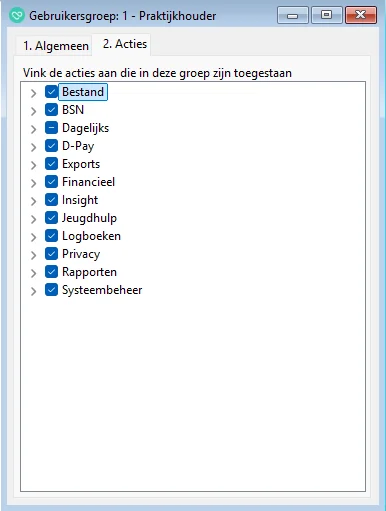Click the green heart app icon in title bar
The width and height of the screenshot is (386, 511).
17,15
